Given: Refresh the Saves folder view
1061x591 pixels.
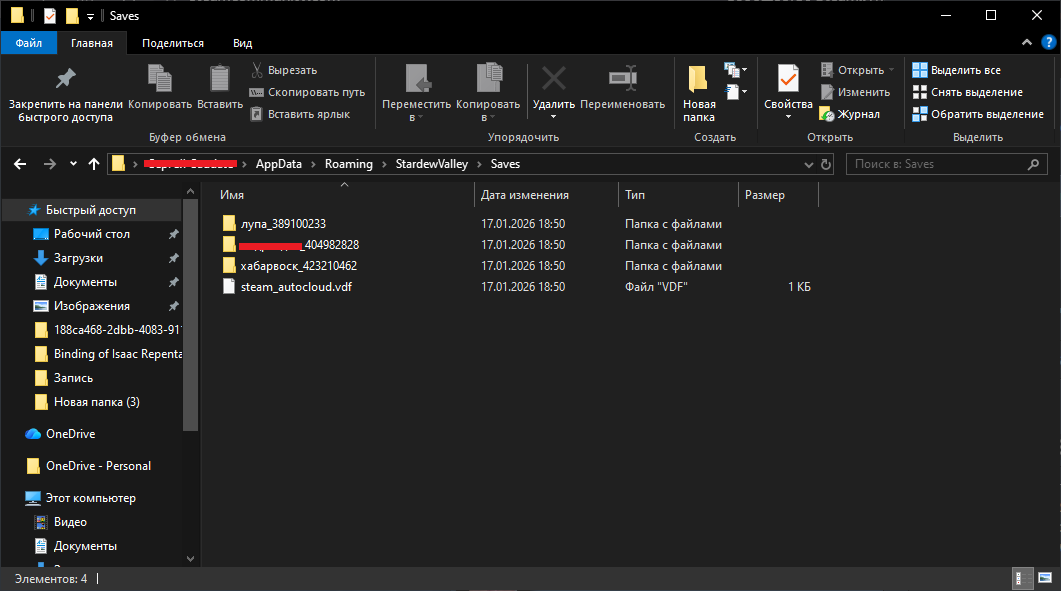Looking at the screenshot, I should click(x=826, y=165).
